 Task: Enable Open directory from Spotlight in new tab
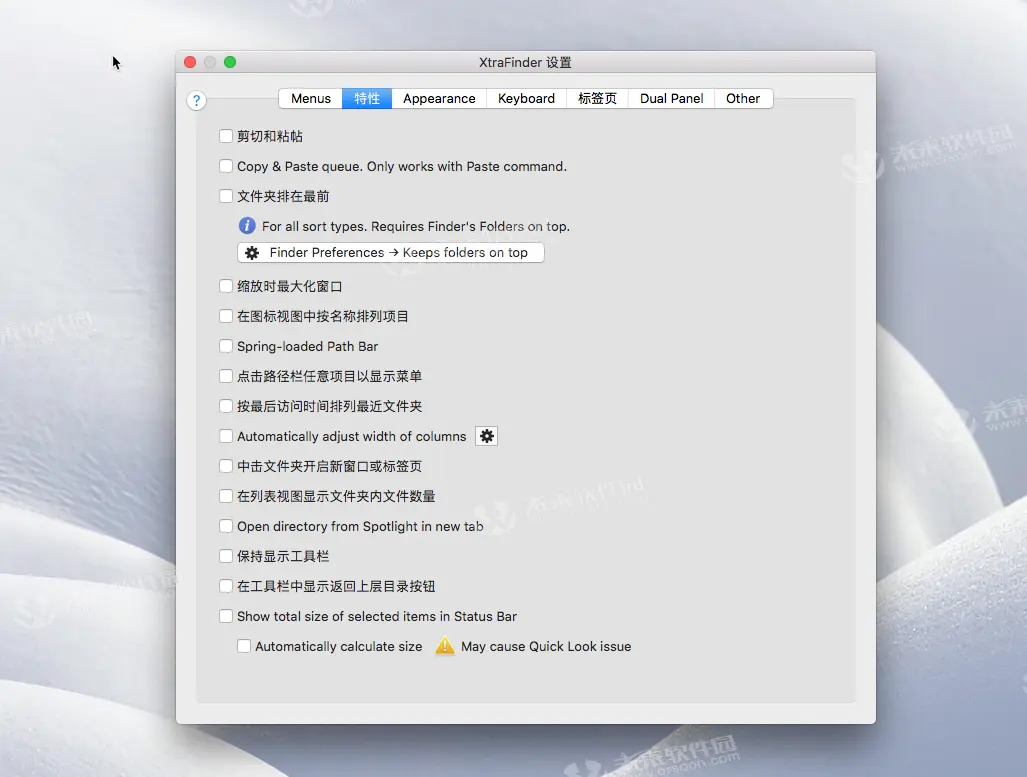226,526
